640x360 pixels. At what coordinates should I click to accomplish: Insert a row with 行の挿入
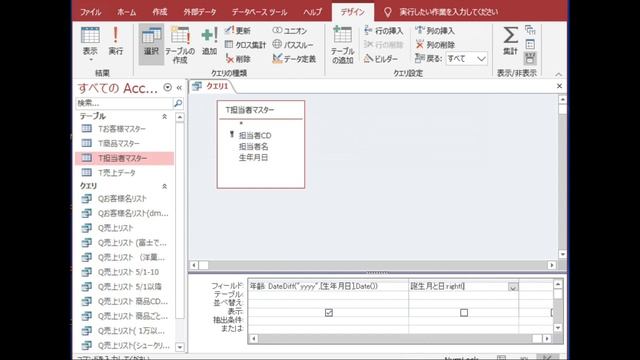coord(383,31)
